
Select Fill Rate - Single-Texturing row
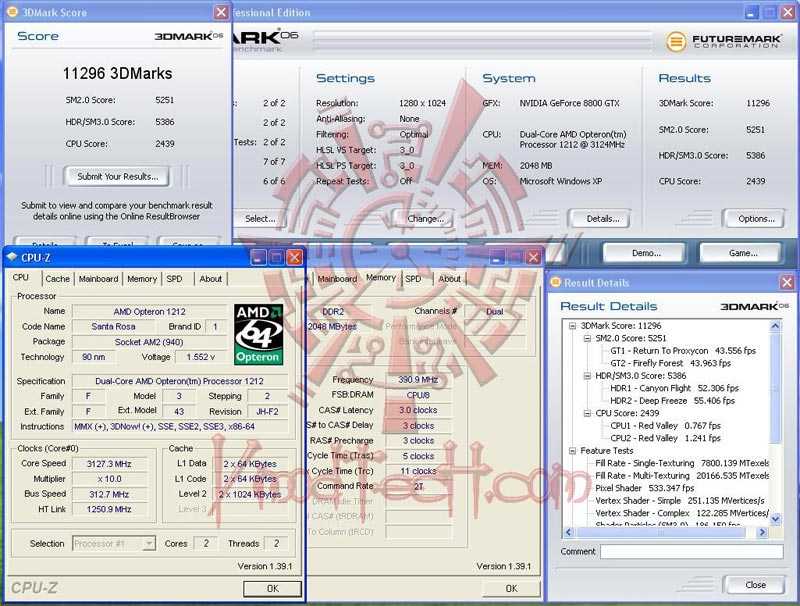point(682,463)
